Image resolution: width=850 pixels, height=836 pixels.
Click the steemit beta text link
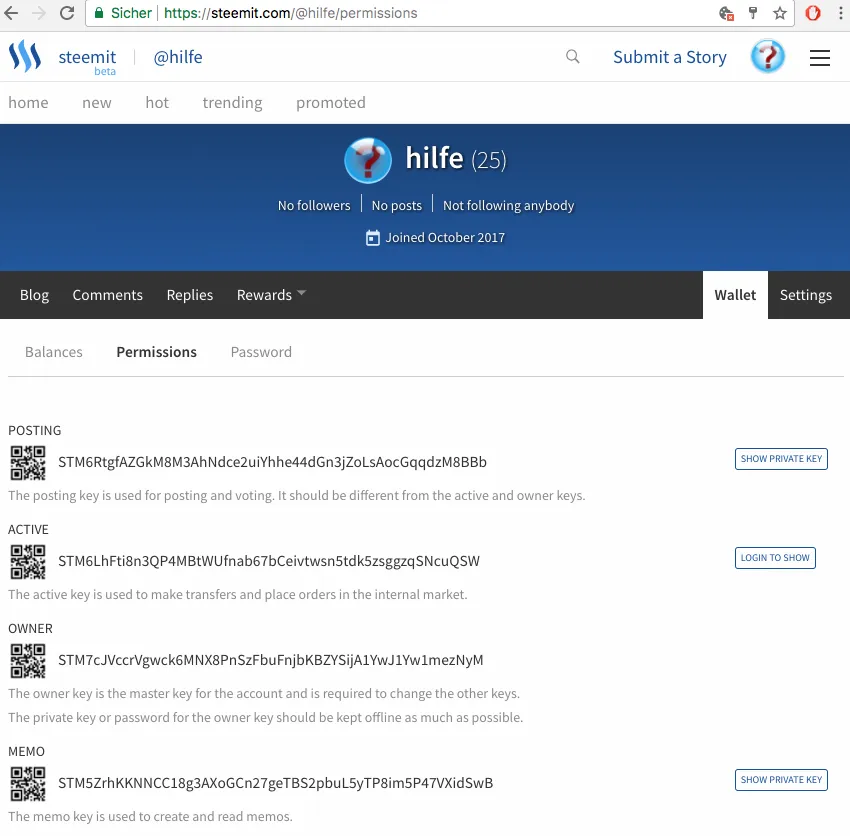(87, 61)
